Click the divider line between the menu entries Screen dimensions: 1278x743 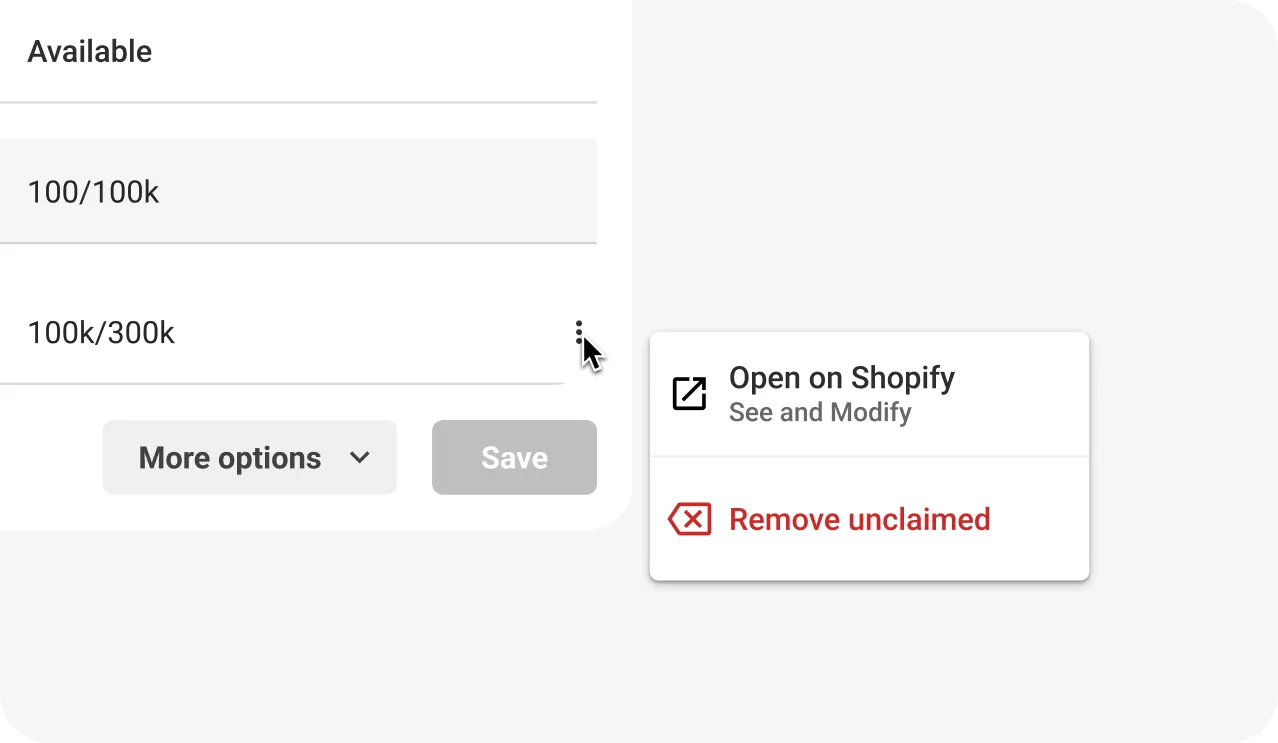[868, 457]
